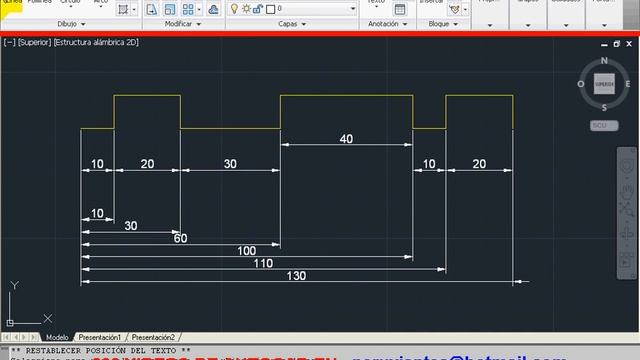Switch to the Presentación1 tab
The height and width of the screenshot is (360, 640).
point(100,338)
